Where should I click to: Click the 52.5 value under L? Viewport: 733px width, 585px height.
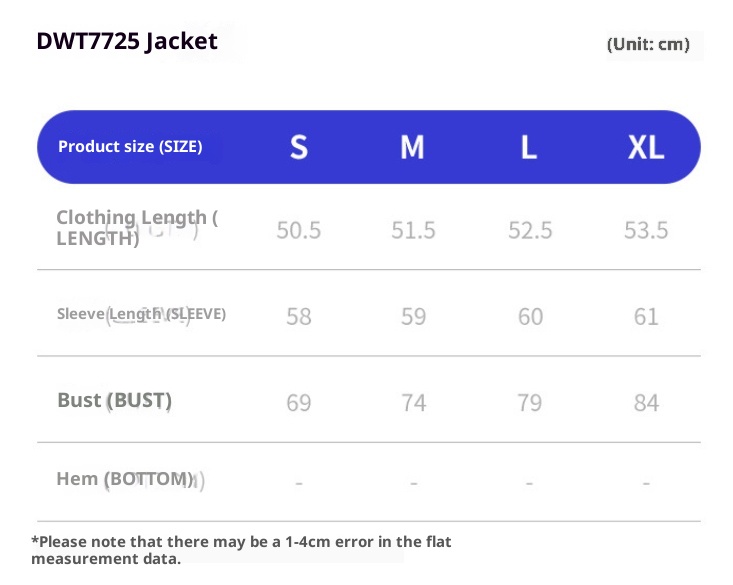[529, 231]
